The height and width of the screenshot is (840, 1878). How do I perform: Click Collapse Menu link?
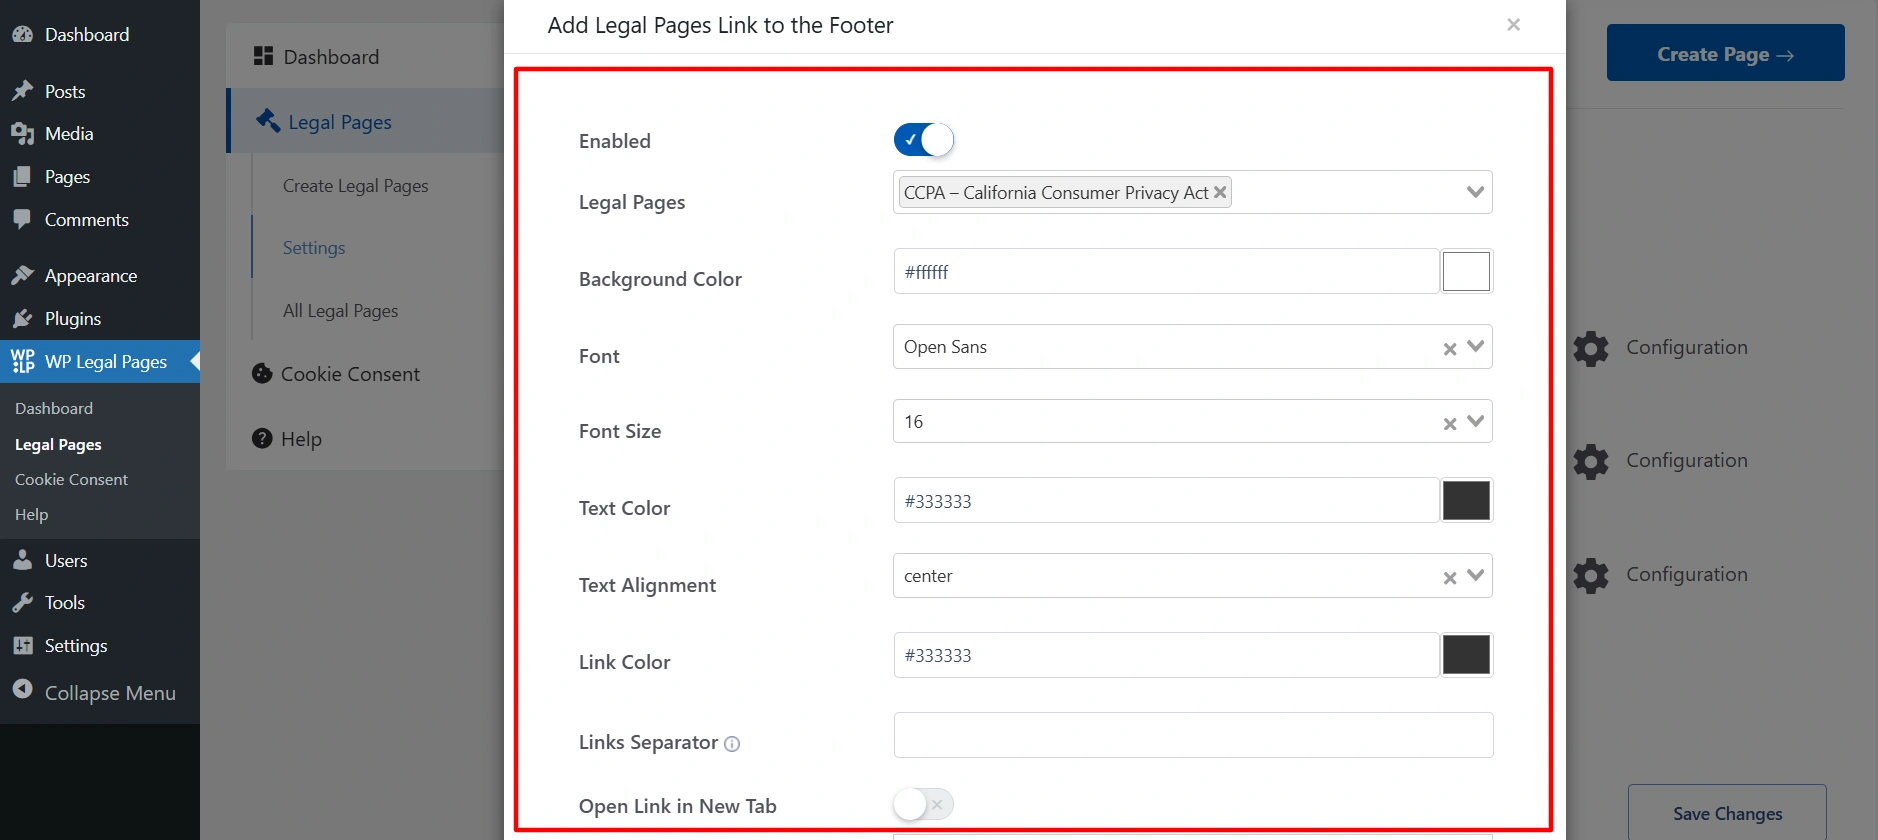[110, 693]
